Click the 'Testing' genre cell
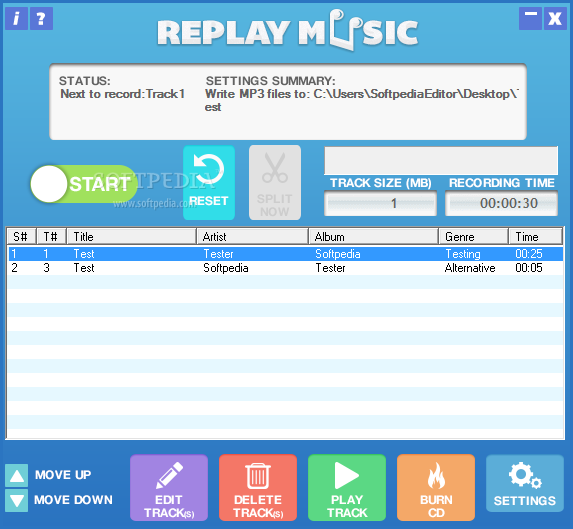 point(463,254)
